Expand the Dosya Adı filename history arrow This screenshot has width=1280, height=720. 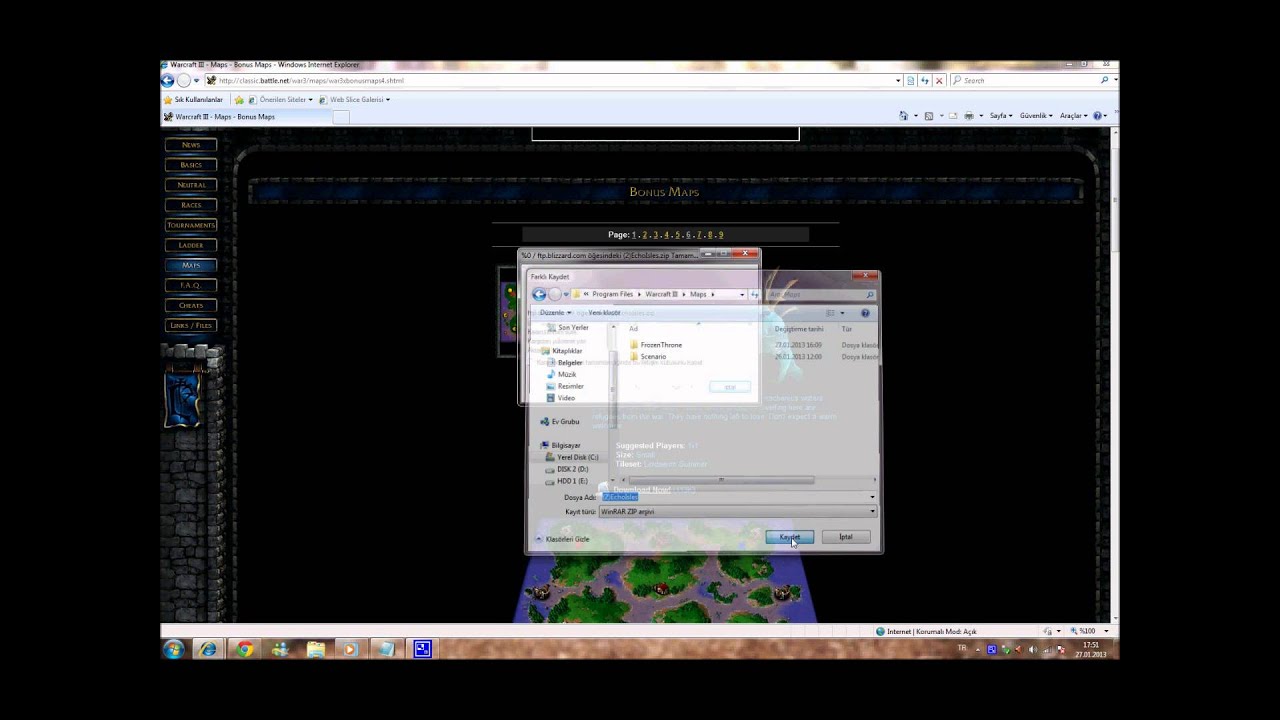[x=872, y=497]
